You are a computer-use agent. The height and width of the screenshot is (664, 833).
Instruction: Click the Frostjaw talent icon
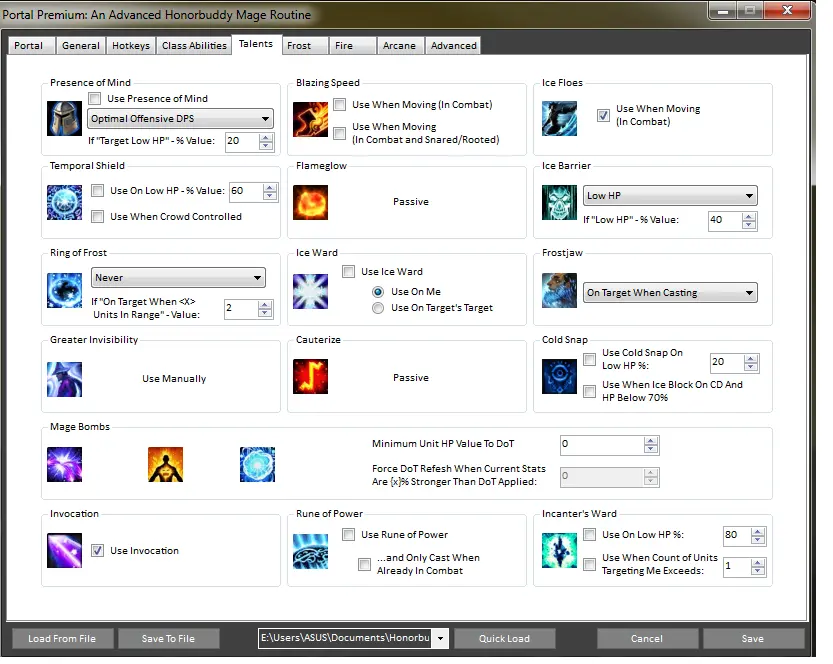tap(559, 291)
